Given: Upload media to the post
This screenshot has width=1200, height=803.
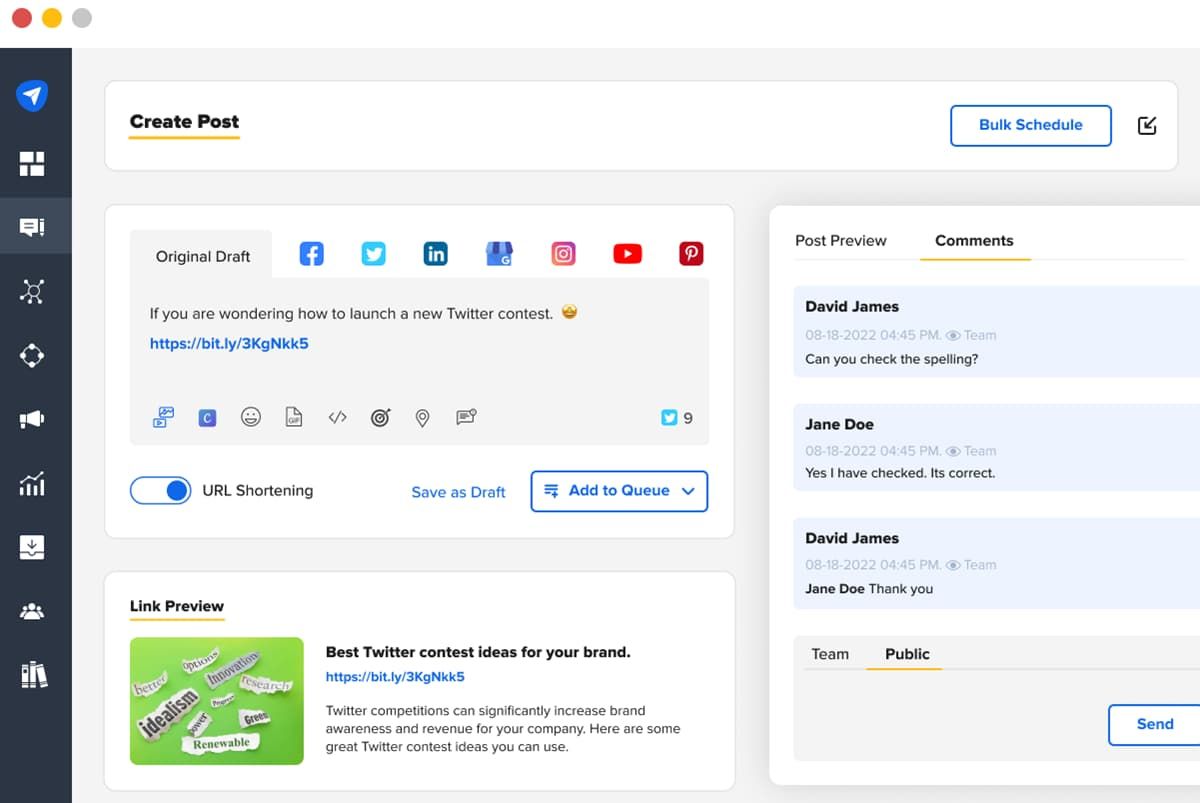Looking at the screenshot, I should tap(163, 415).
